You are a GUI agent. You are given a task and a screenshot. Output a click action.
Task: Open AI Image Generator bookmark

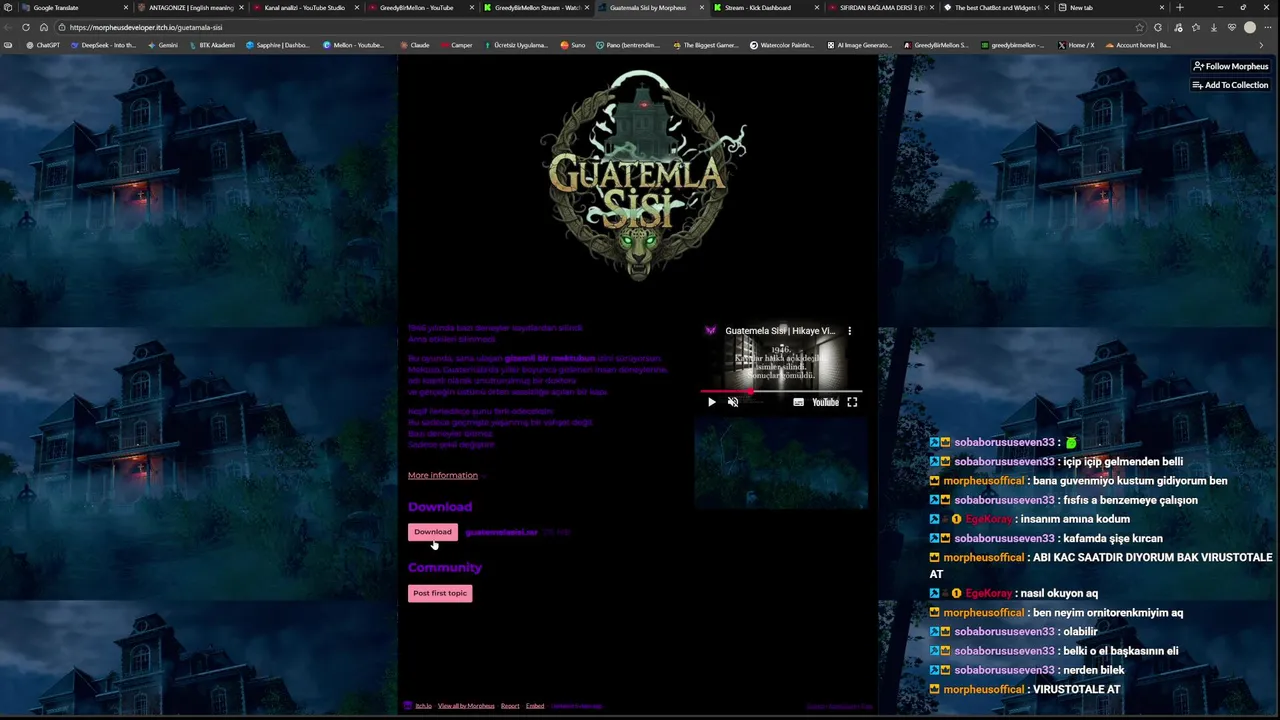click(859, 45)
